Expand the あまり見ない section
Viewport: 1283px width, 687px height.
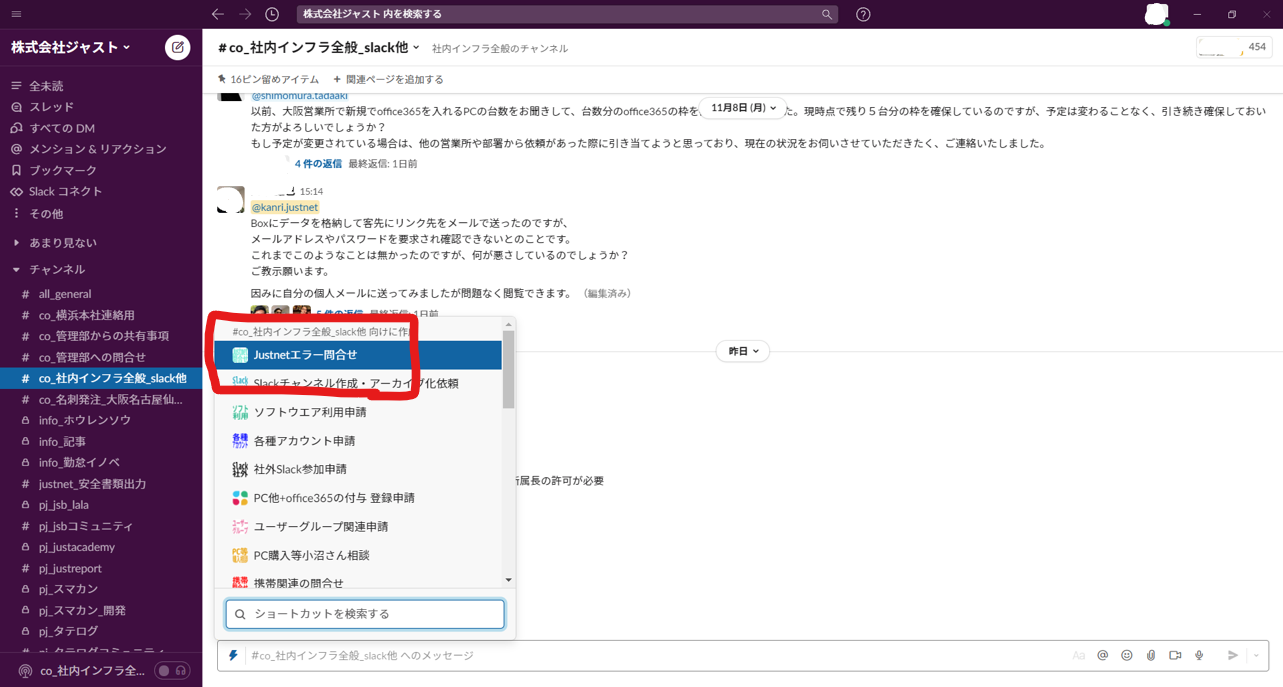click(16, 243)
